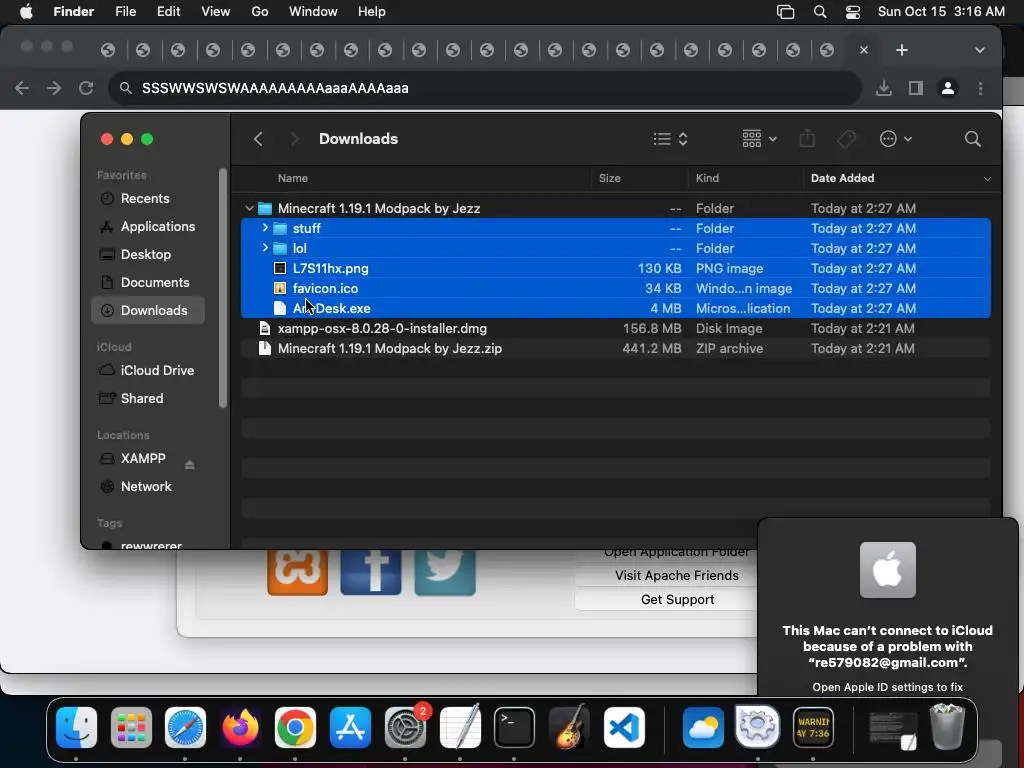
Task: Collapse Minecraft 1.19.1 Modpack by Jezz folder
Action: (249, 208)
